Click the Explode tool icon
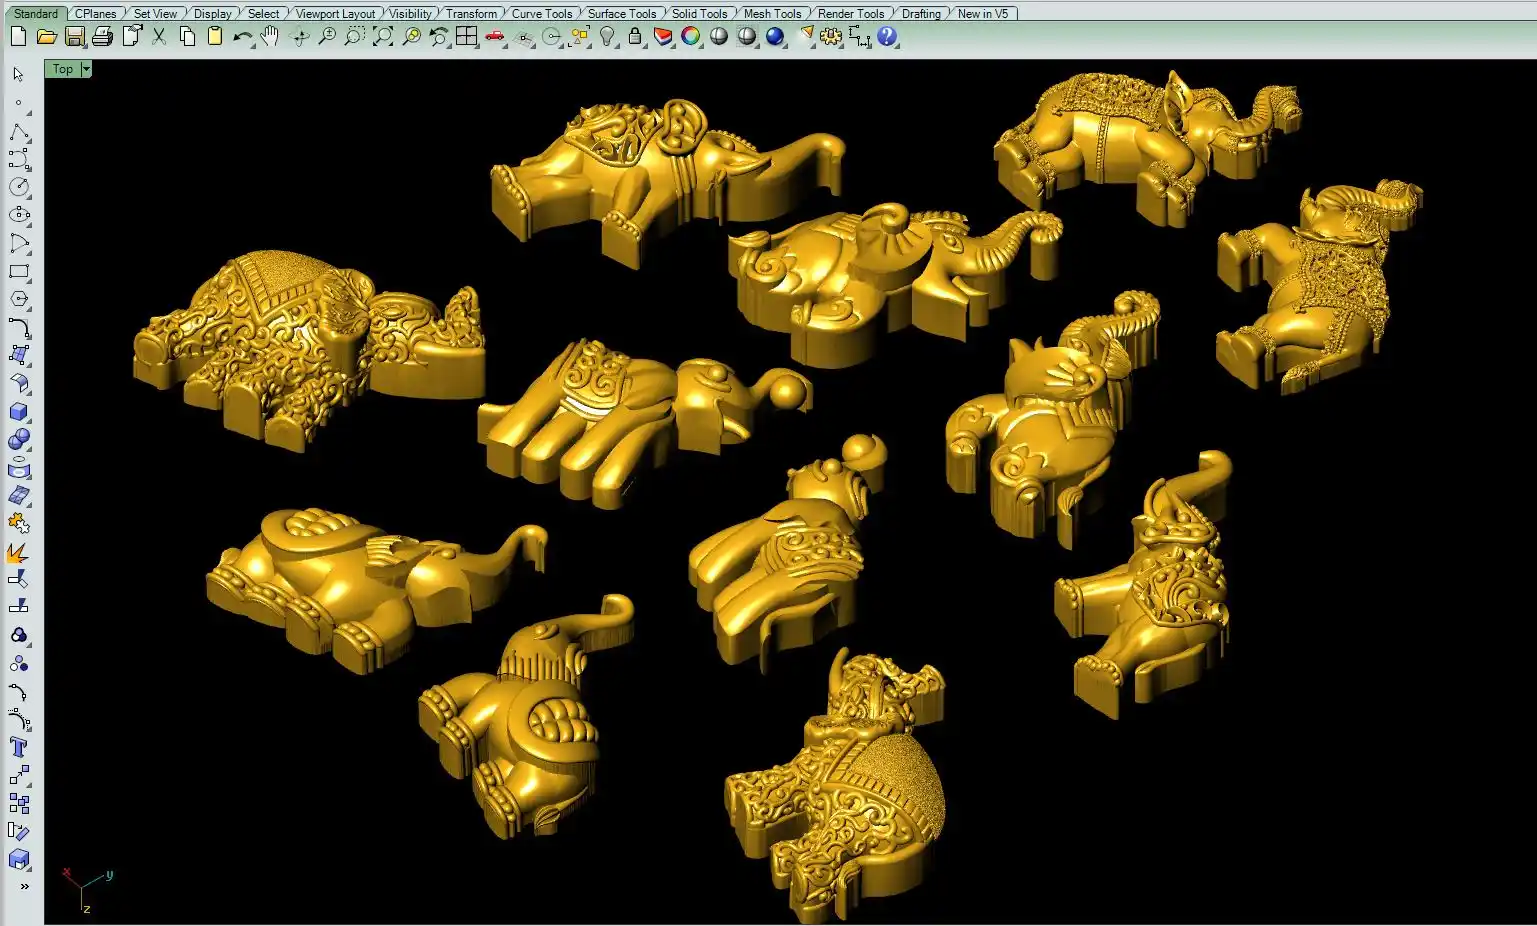The width and height of the screenshot is (1537, 926). pyautogui.click(x=18, y=552)
